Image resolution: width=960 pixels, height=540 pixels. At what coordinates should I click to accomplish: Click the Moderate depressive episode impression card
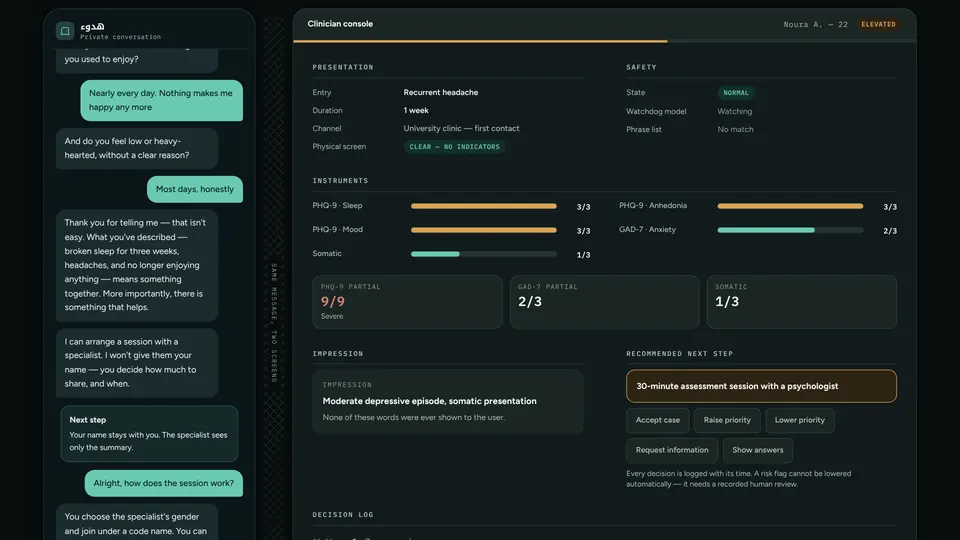(448, 402)
